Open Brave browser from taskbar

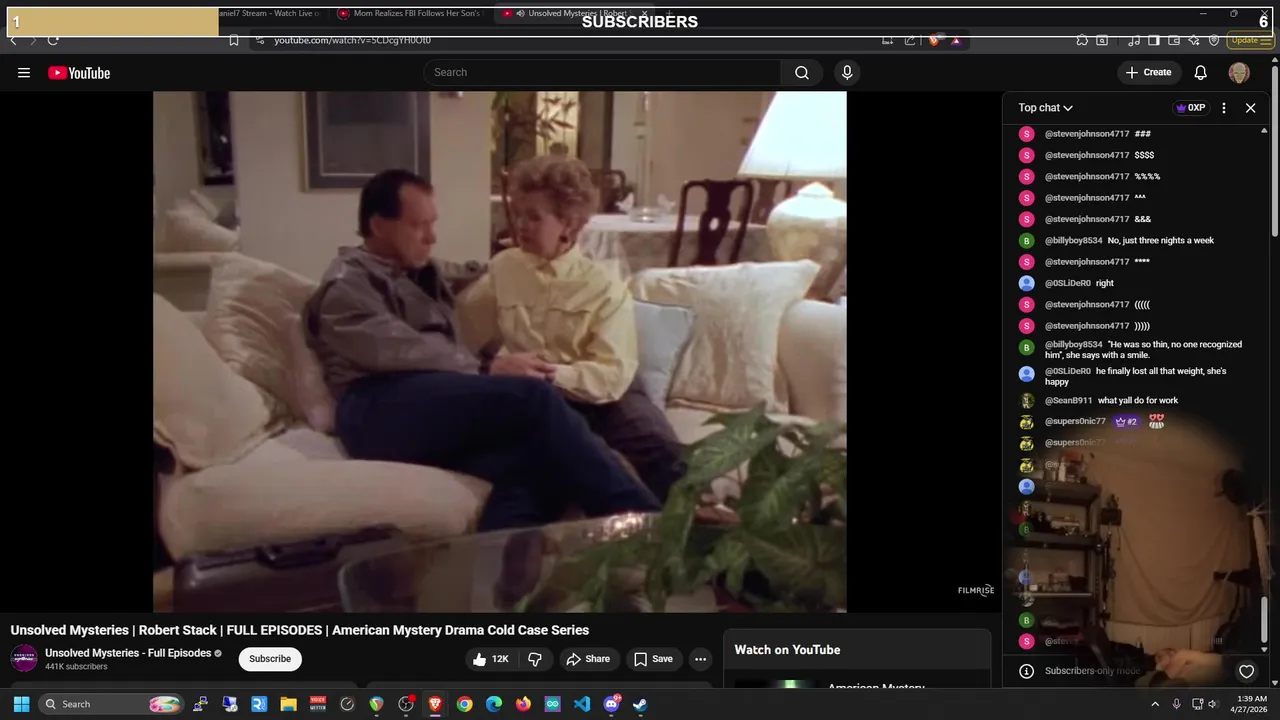pos(435,704)
